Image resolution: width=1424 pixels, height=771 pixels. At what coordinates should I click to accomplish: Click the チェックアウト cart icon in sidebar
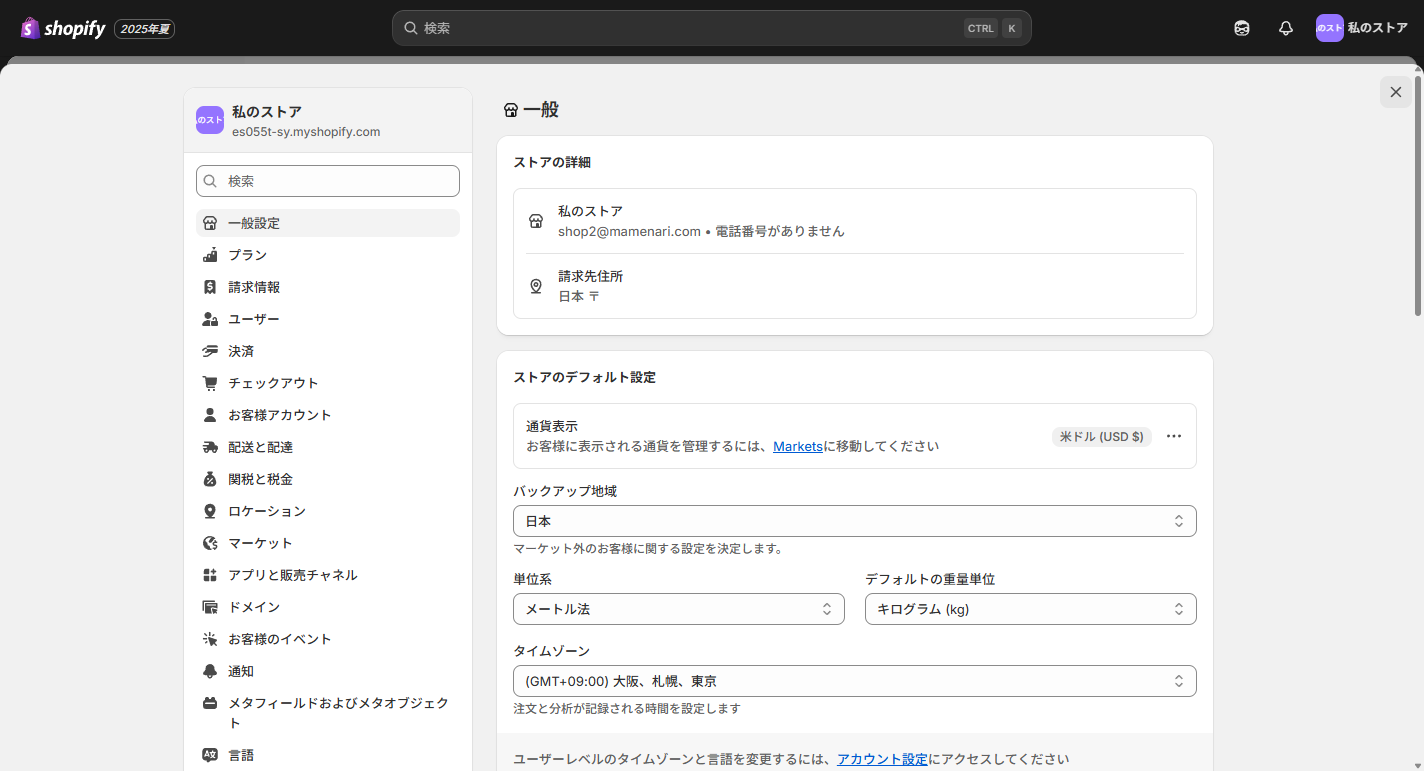pyautogui.click(x=210, y=383)
